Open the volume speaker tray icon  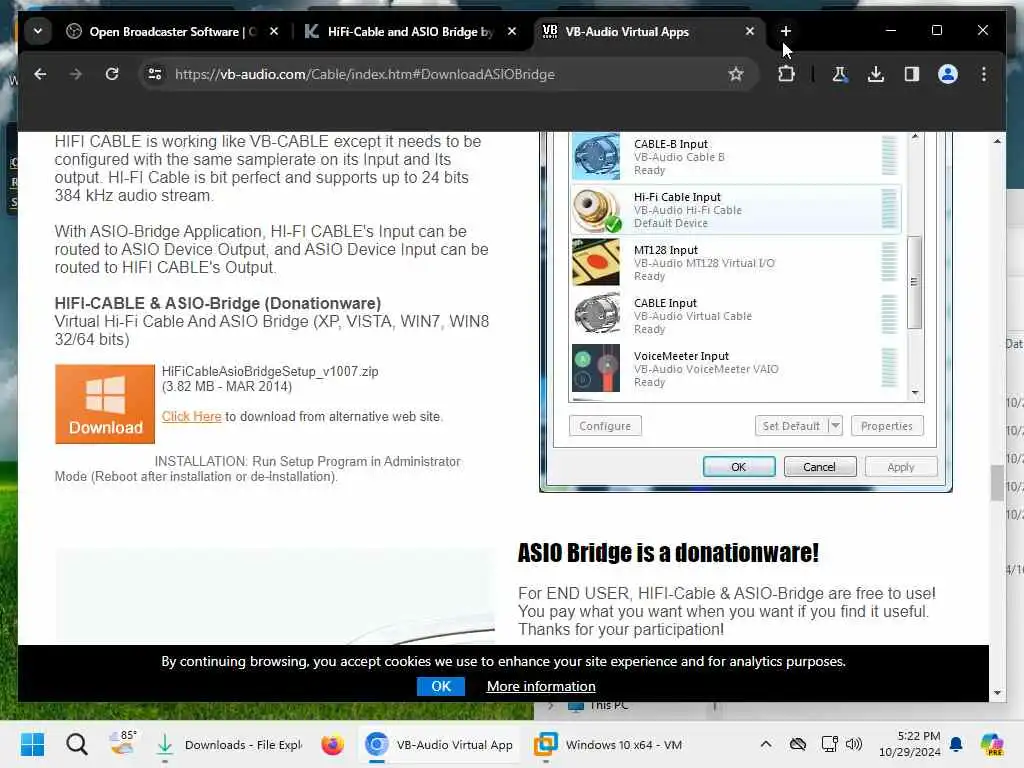(854, 744)
